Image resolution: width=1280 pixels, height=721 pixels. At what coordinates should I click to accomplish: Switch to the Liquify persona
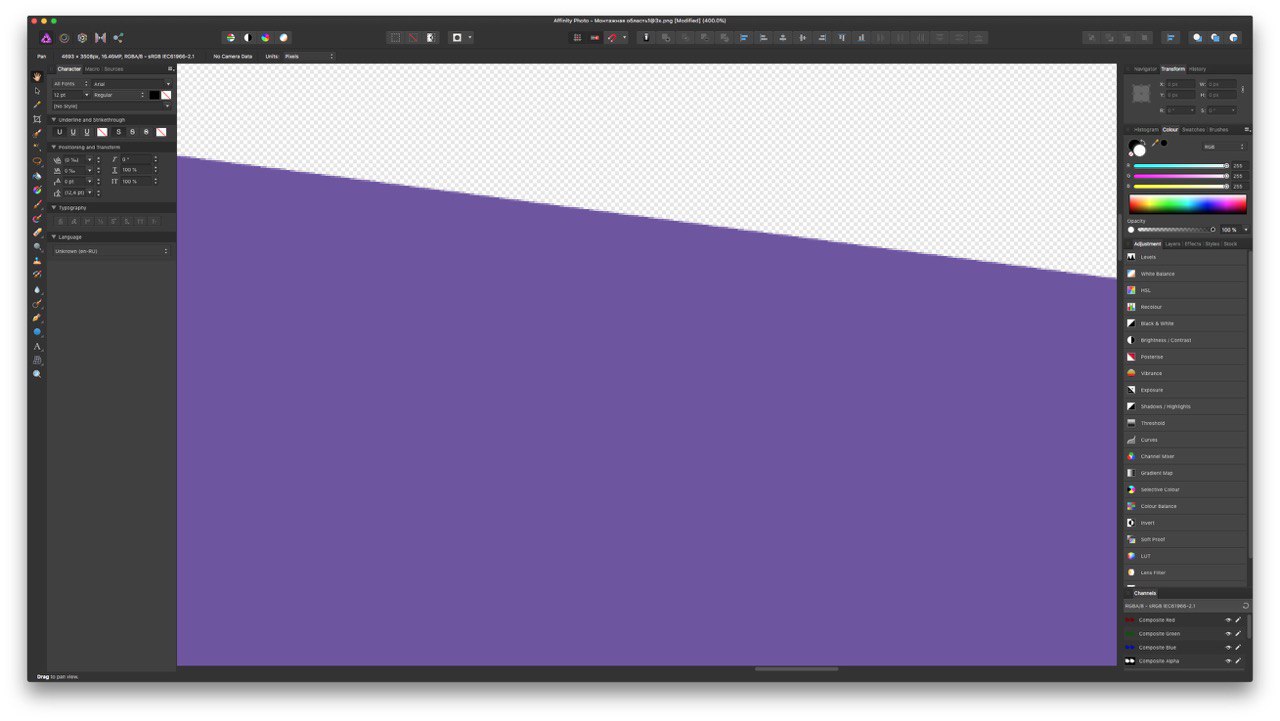[64, 38]
